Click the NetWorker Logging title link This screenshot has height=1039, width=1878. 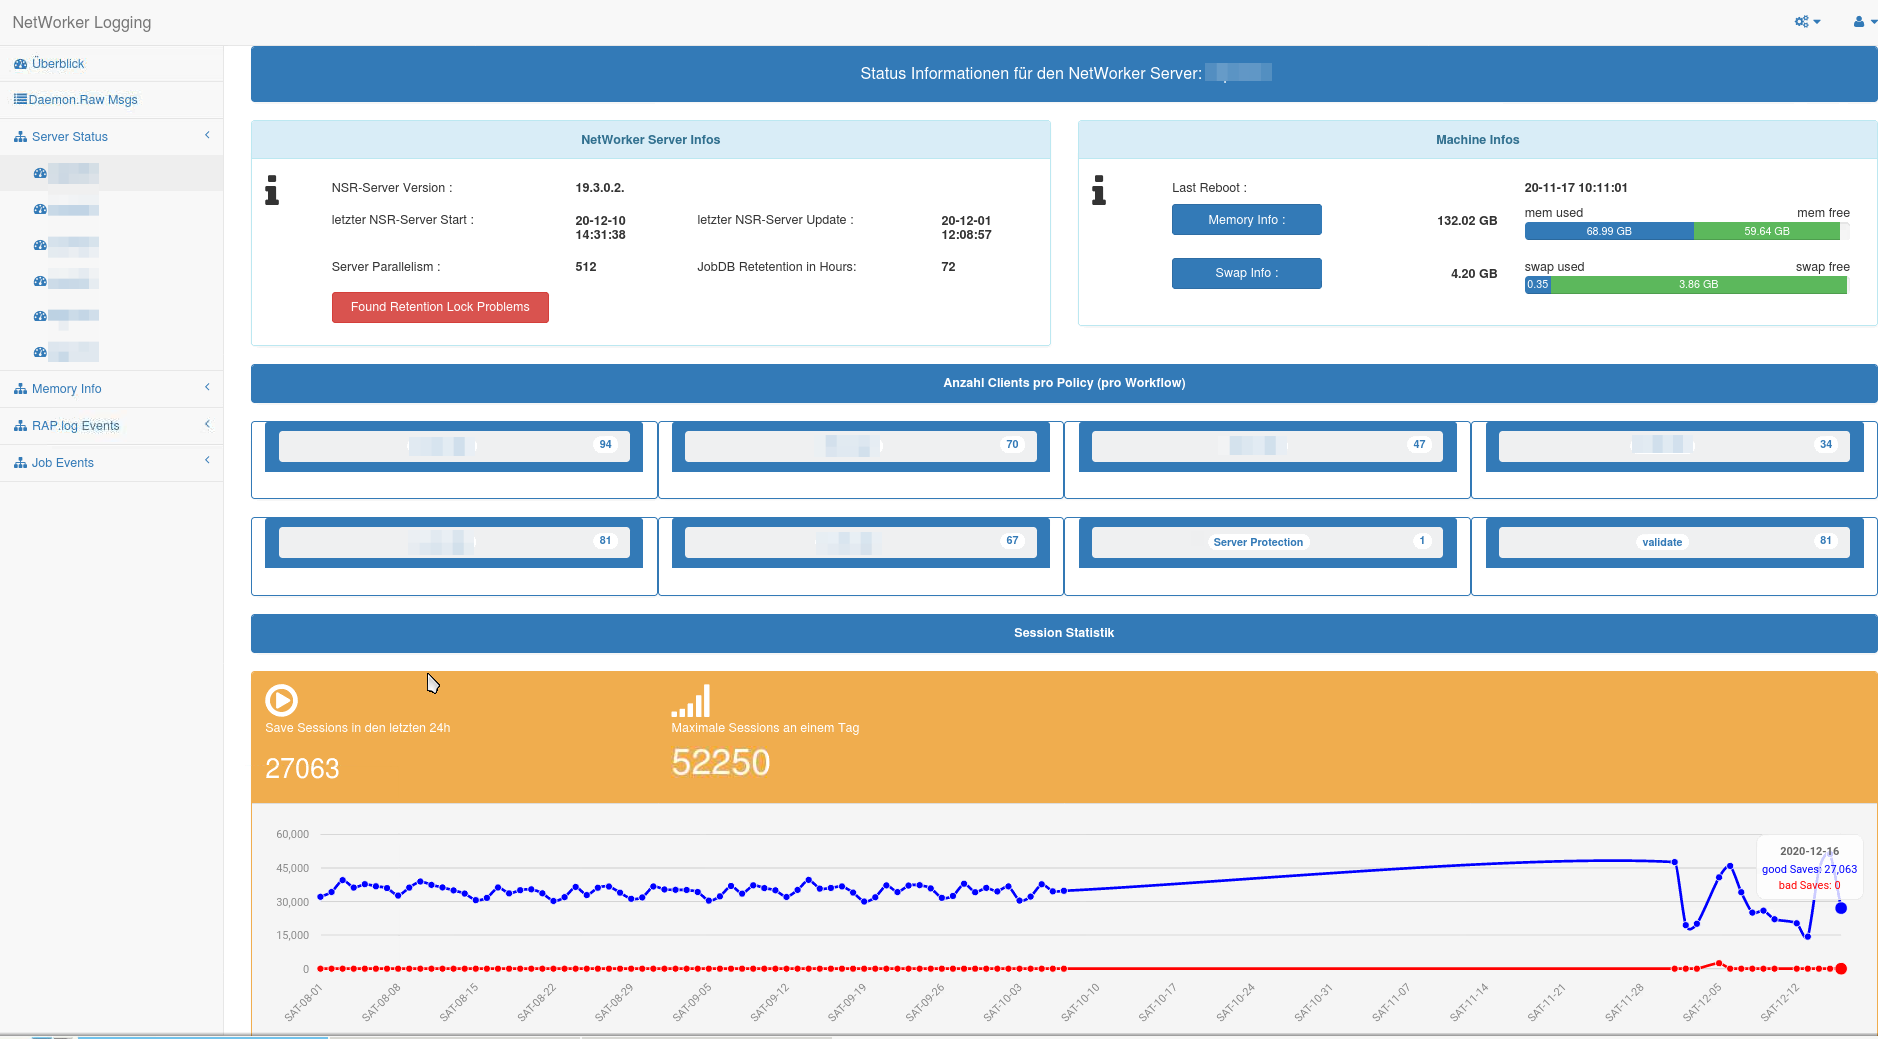pyautogui.click(x=82, y=22)
